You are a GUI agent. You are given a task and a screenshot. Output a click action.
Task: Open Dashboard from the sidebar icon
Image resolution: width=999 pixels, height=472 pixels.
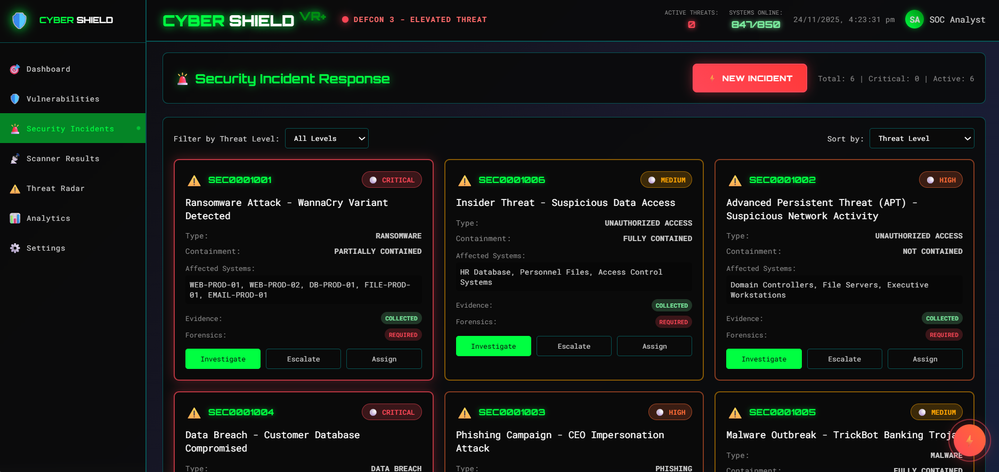15,69
